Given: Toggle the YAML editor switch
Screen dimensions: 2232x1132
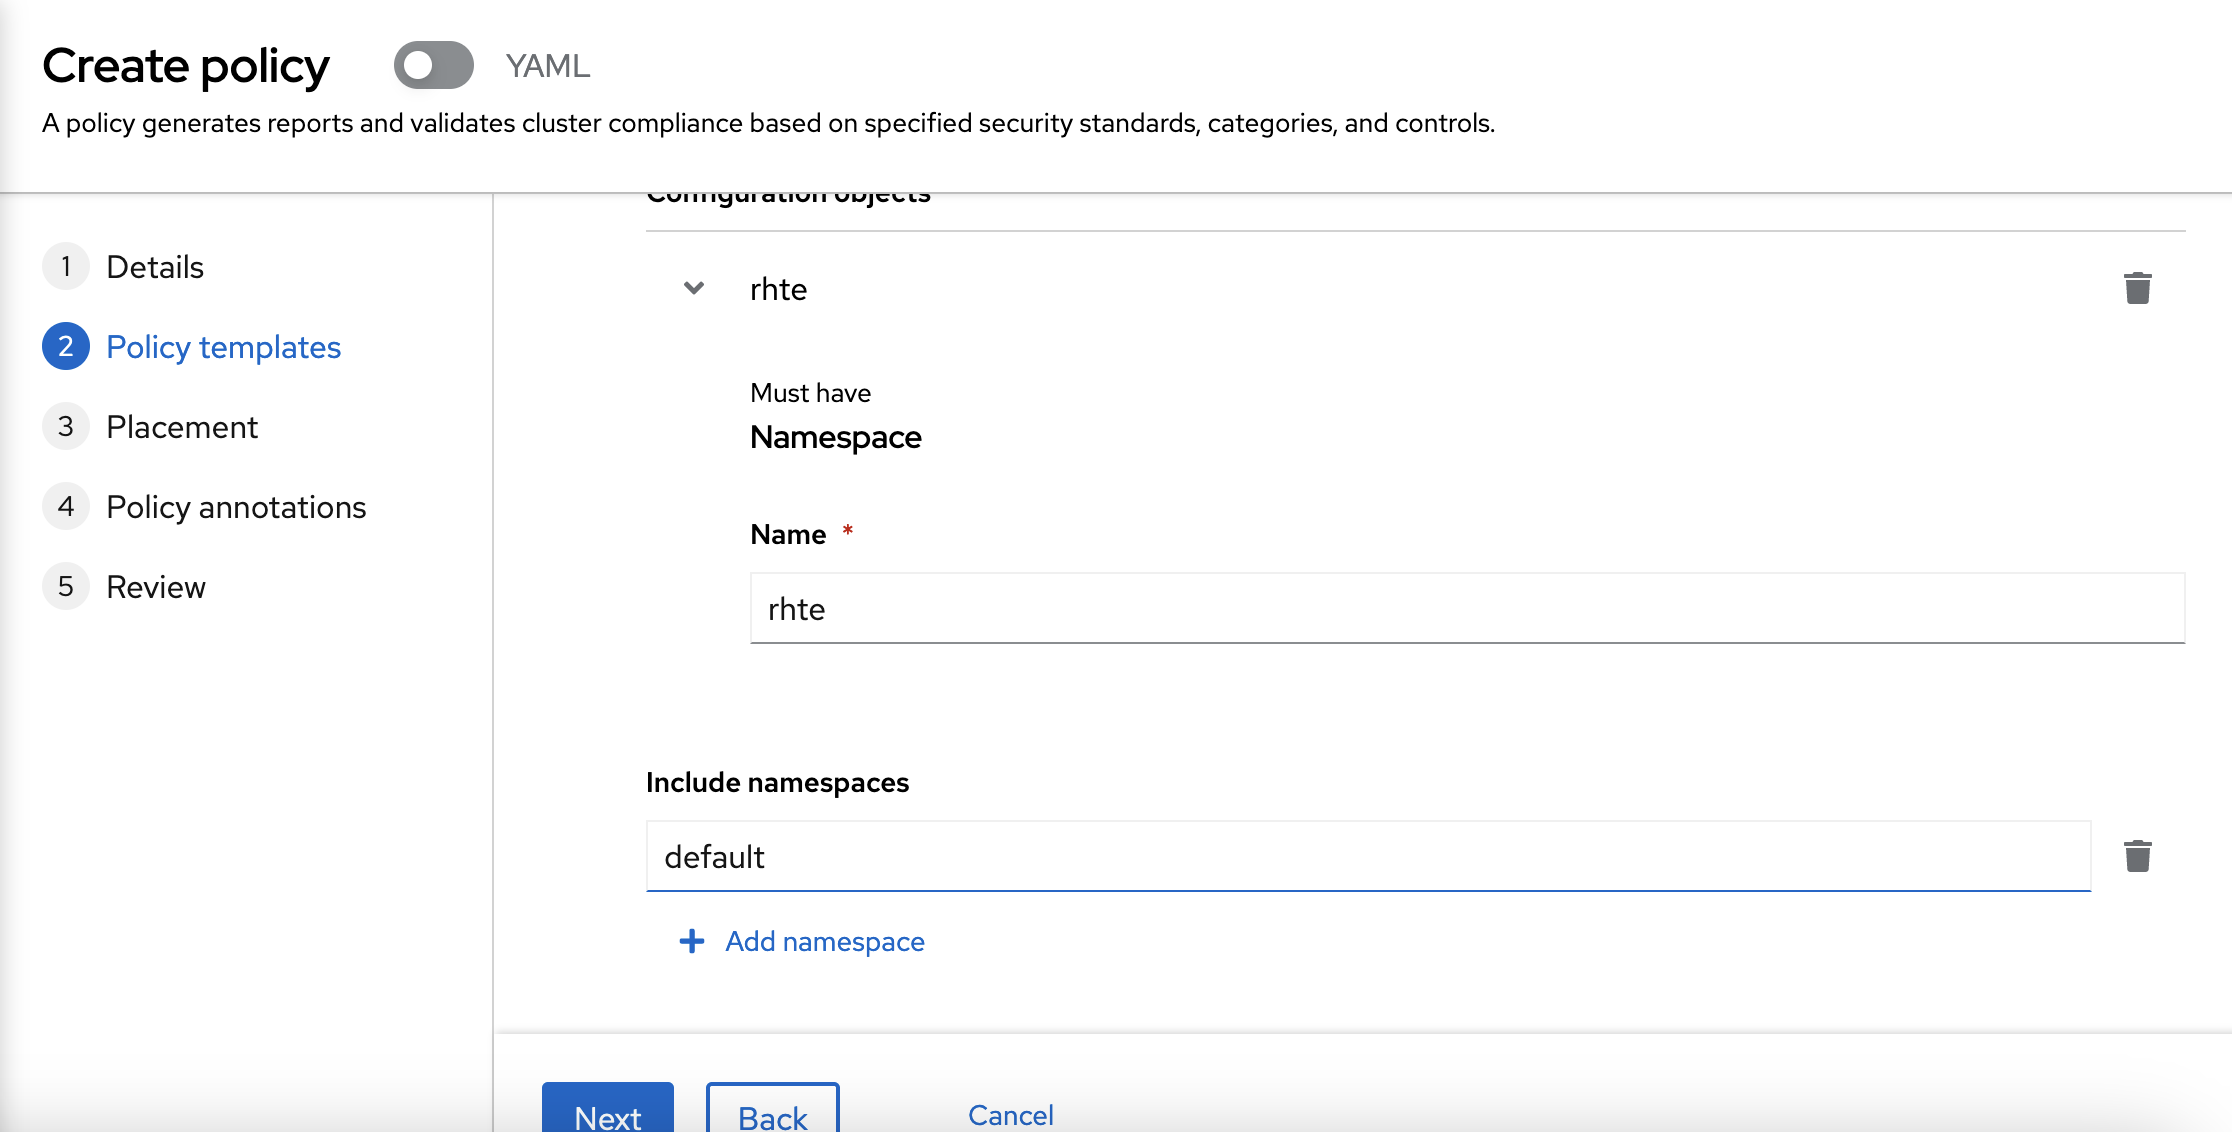Looking at the screenshot, I should click(433, 65).
